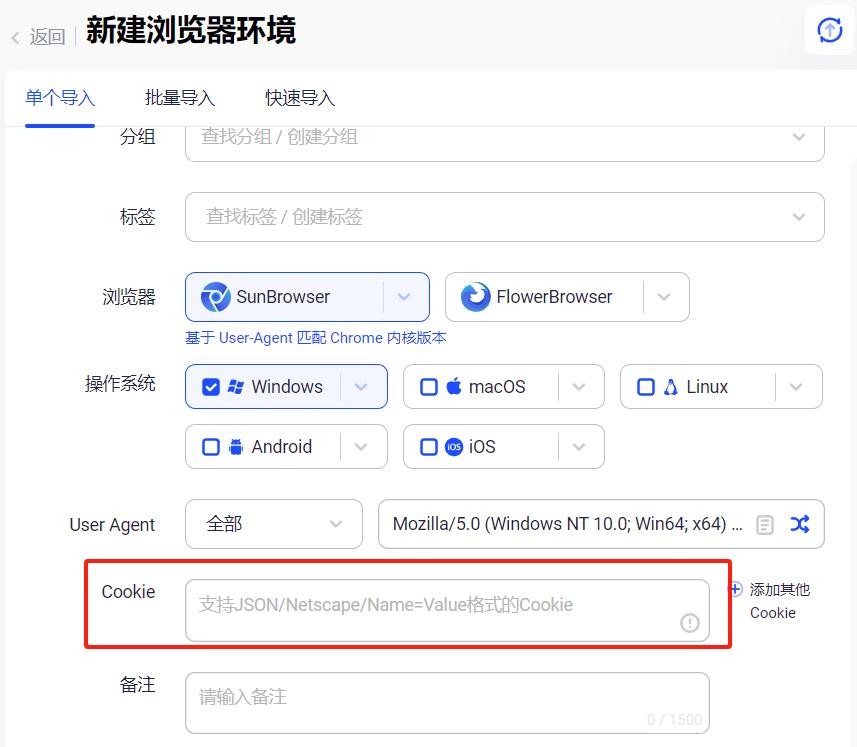
Task: Switch to the 快速导入 tab
Action: click(300, 98)
